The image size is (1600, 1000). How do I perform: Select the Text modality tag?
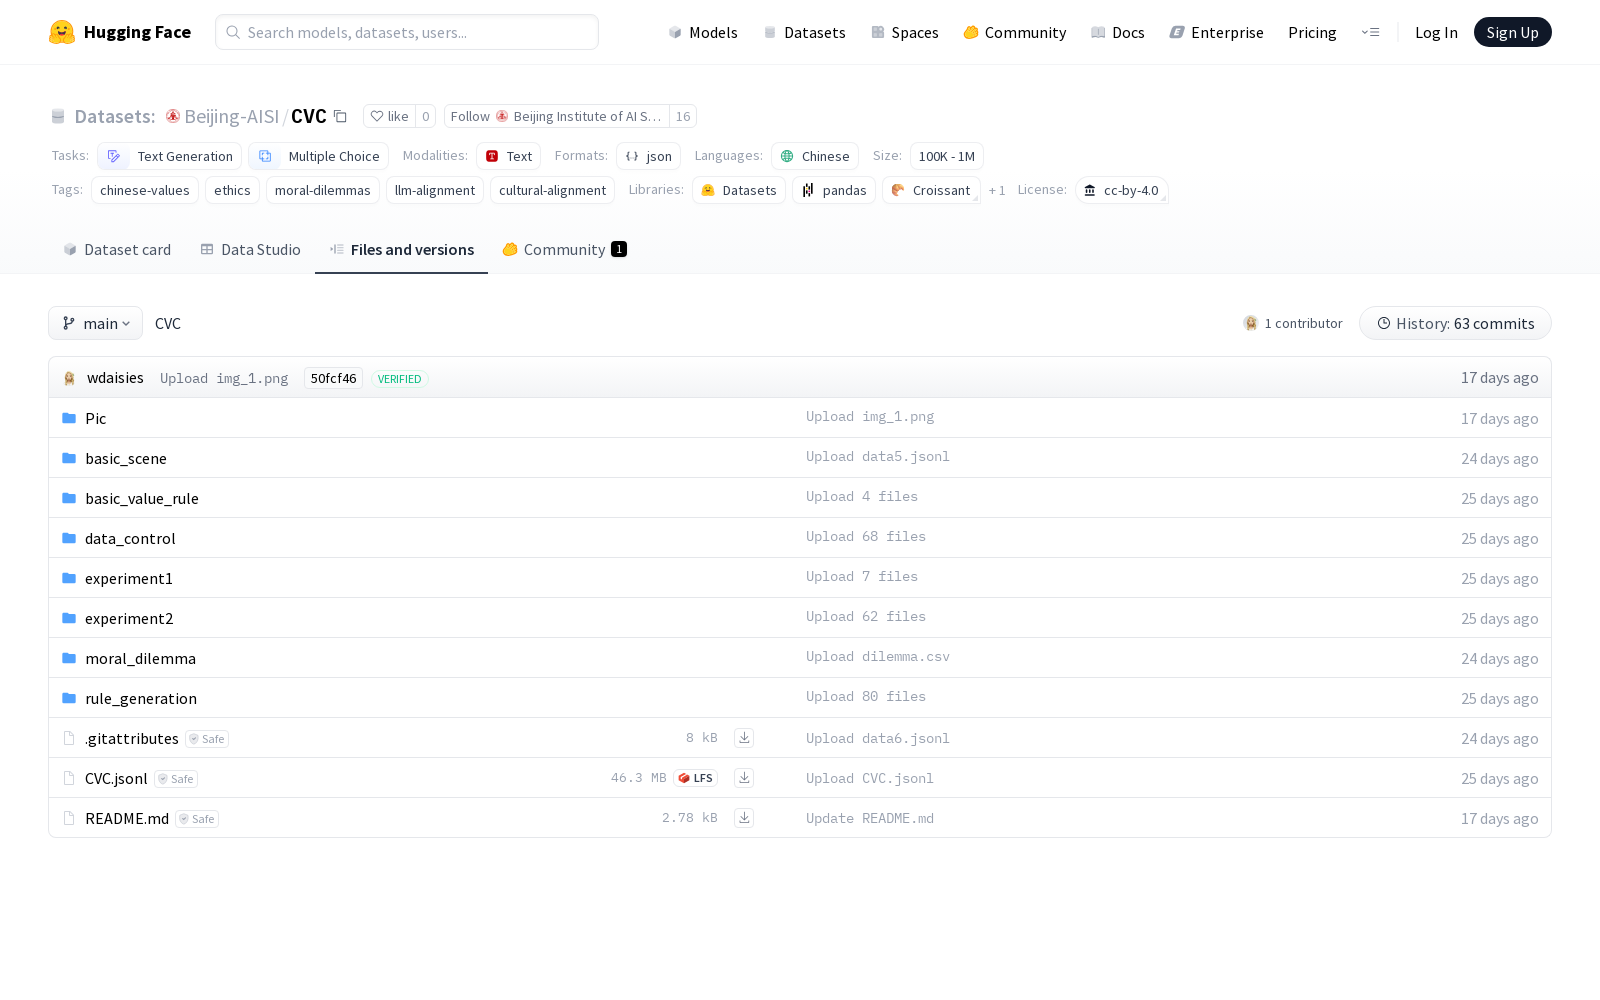pyautogui.click(x=509, y=156)
